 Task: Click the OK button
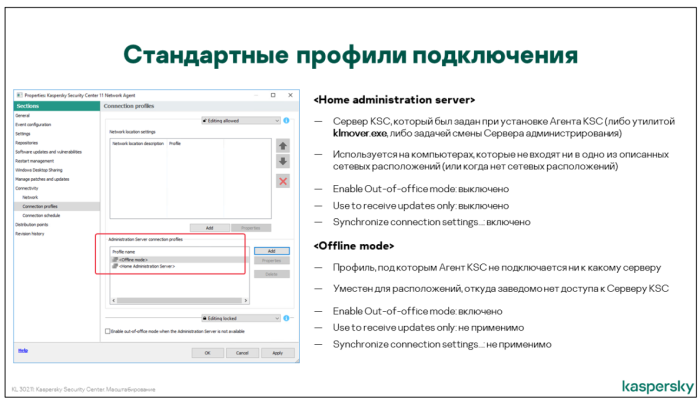(208, 353)
